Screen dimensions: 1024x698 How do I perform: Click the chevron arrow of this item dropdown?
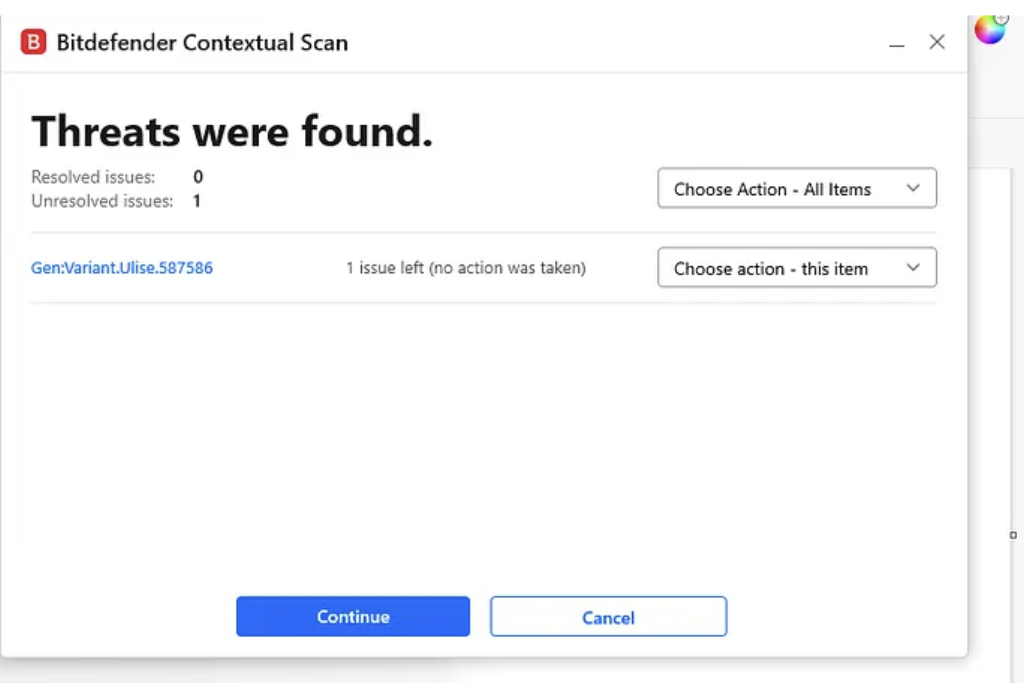pyautogui.click(x=912, y=268)
